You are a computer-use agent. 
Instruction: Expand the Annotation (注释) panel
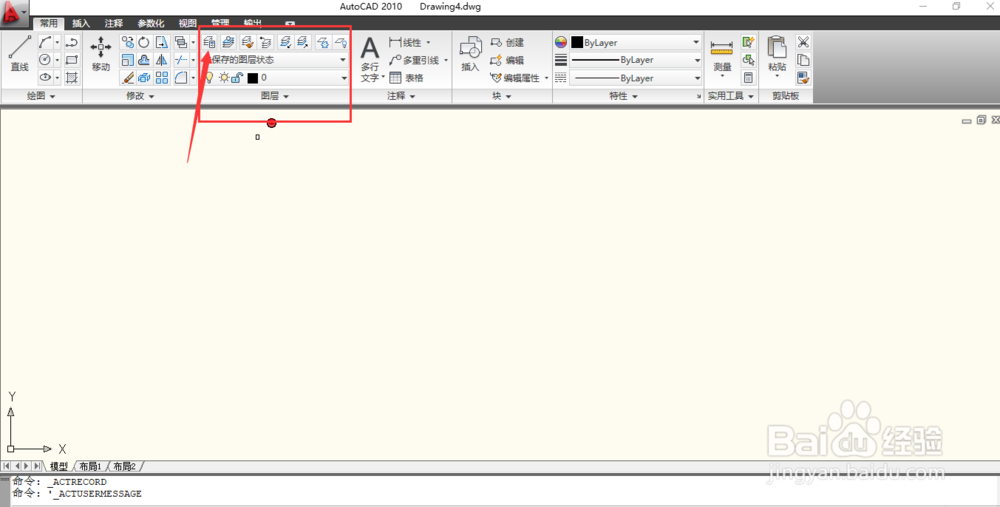(401, 96)
